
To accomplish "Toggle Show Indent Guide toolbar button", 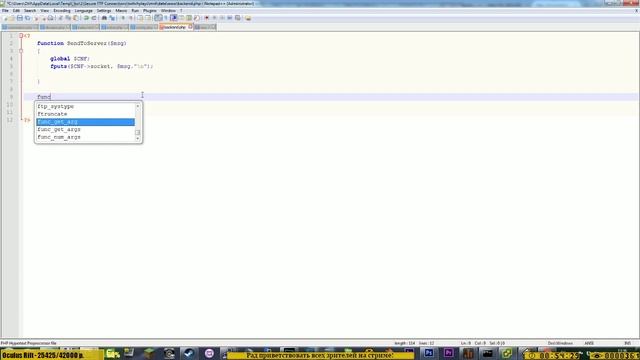I will [x=173, y=18].
